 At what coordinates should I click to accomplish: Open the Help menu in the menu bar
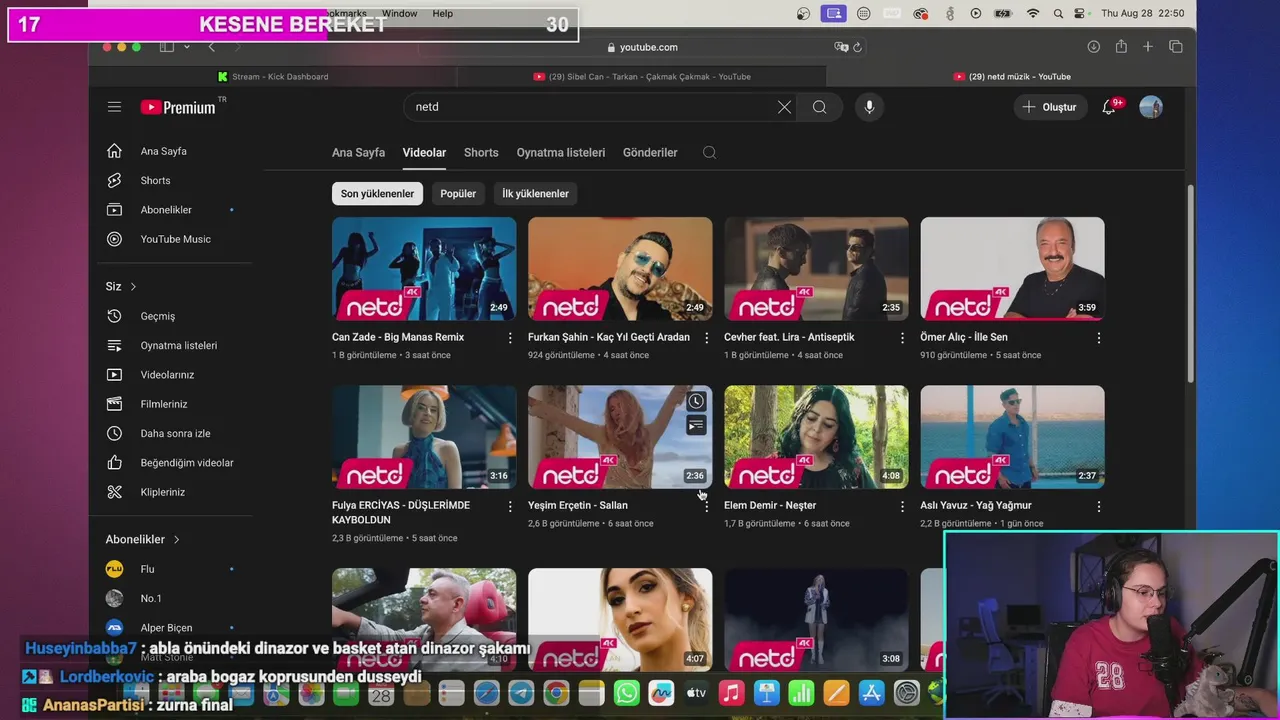pyautogui.click(x=443, y=13)
